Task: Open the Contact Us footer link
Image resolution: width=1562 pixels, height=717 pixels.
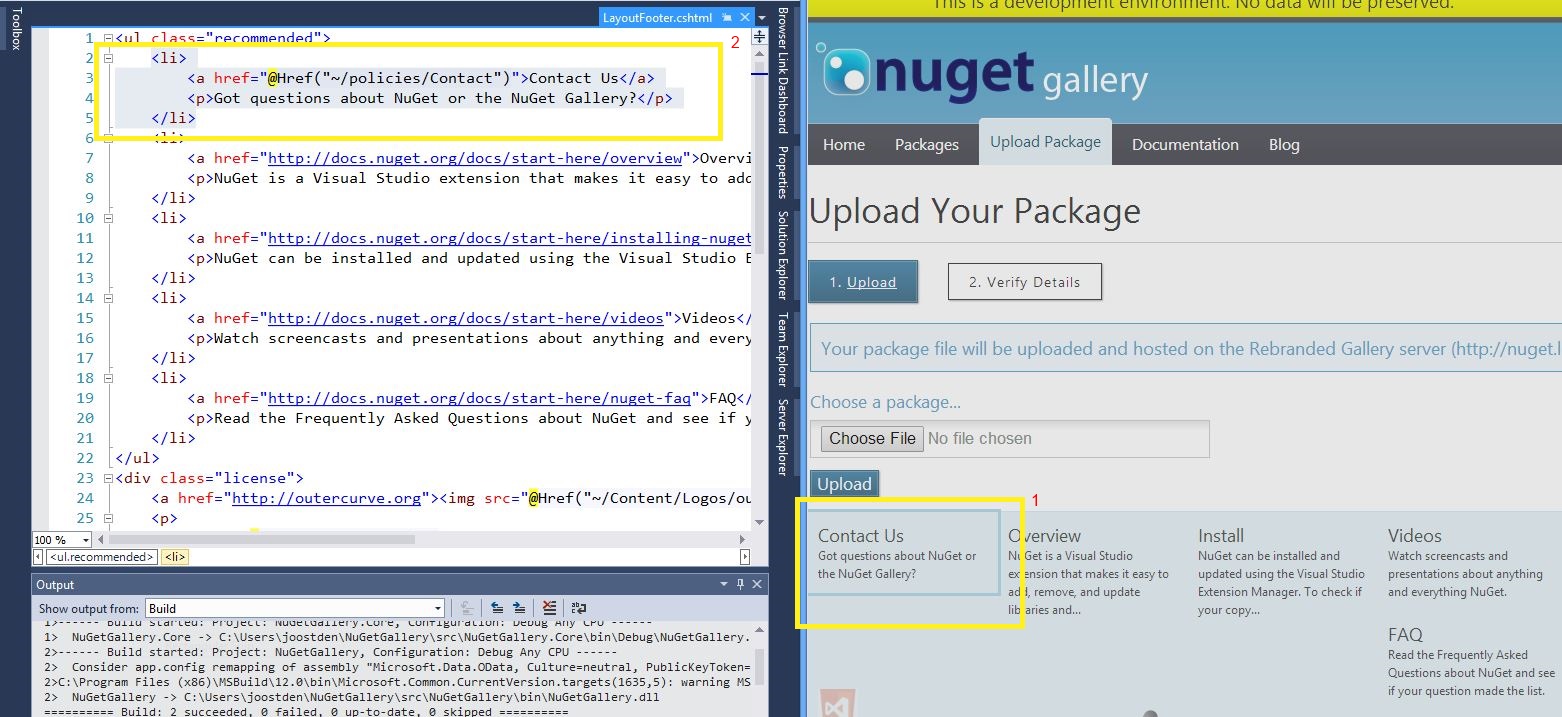Action: (x=861, y=536)
